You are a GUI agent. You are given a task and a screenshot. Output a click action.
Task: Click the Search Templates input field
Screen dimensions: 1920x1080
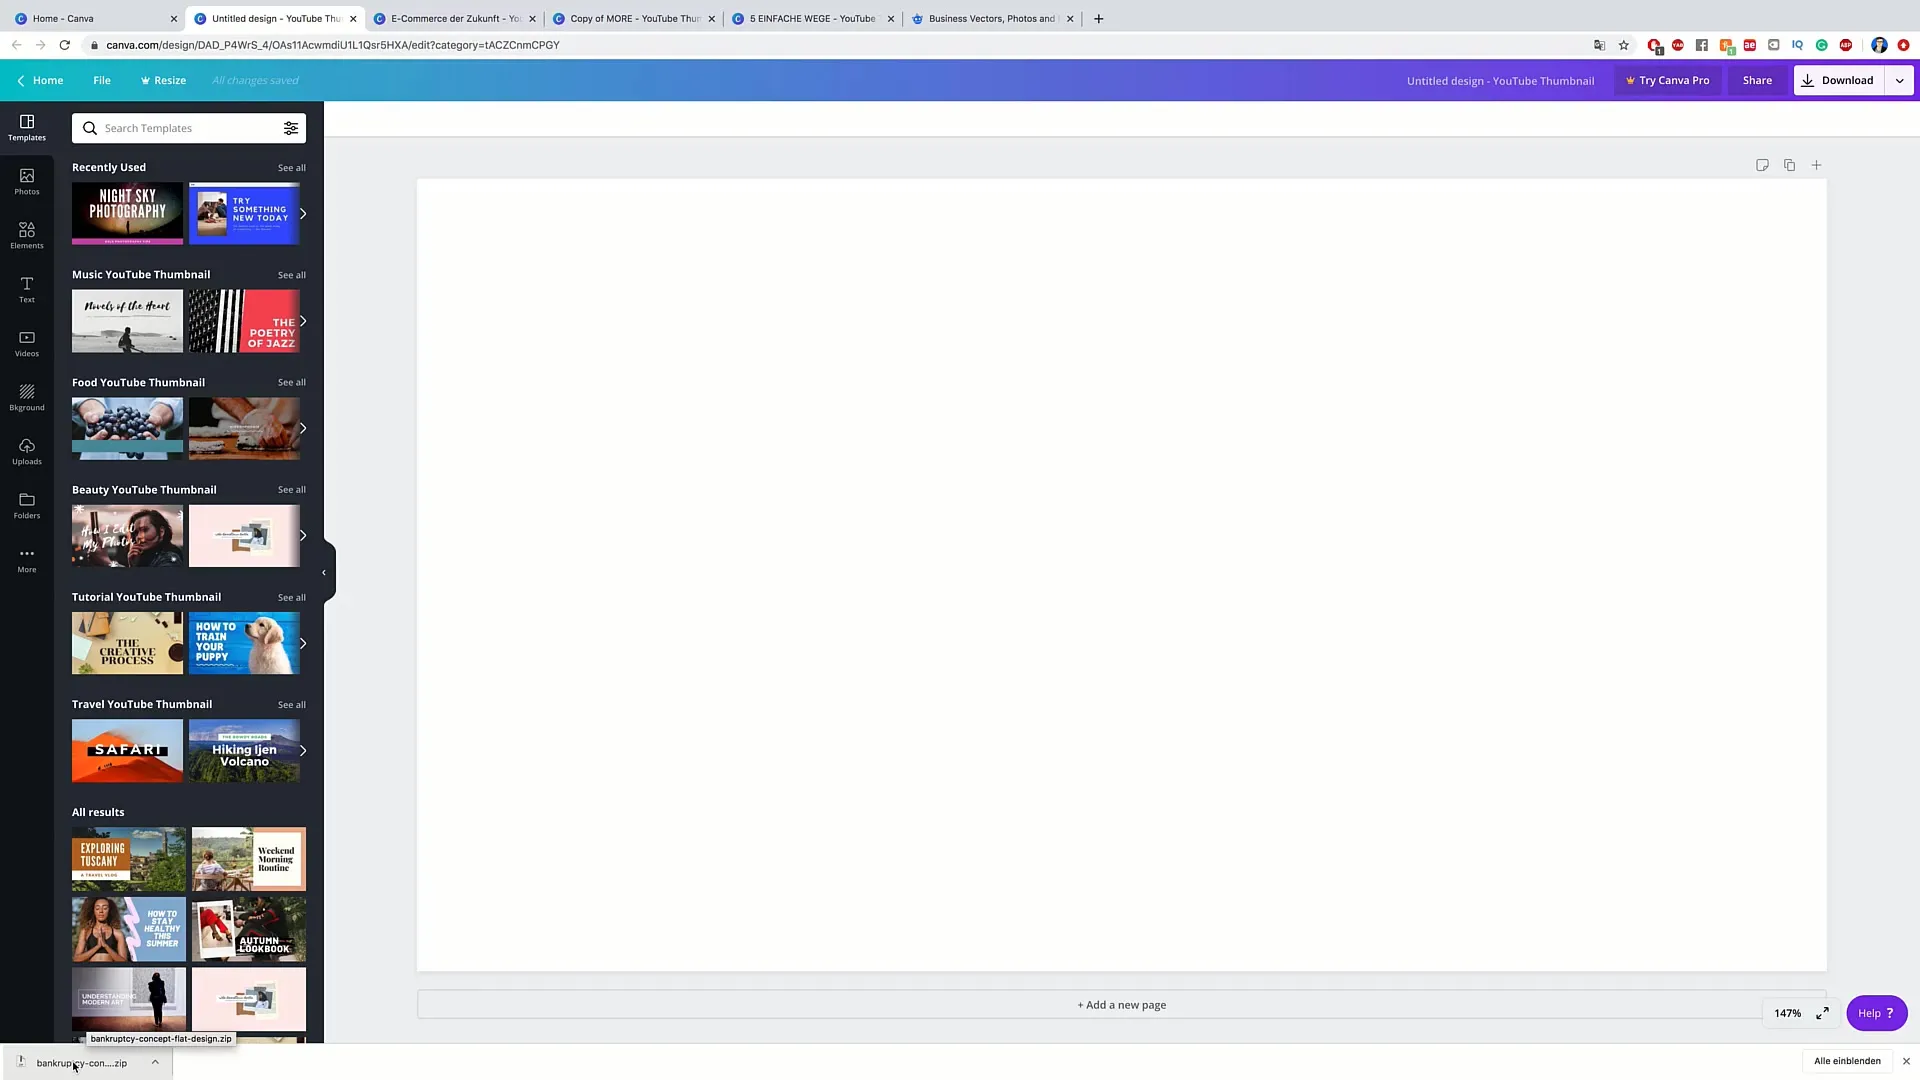(189, 127)
